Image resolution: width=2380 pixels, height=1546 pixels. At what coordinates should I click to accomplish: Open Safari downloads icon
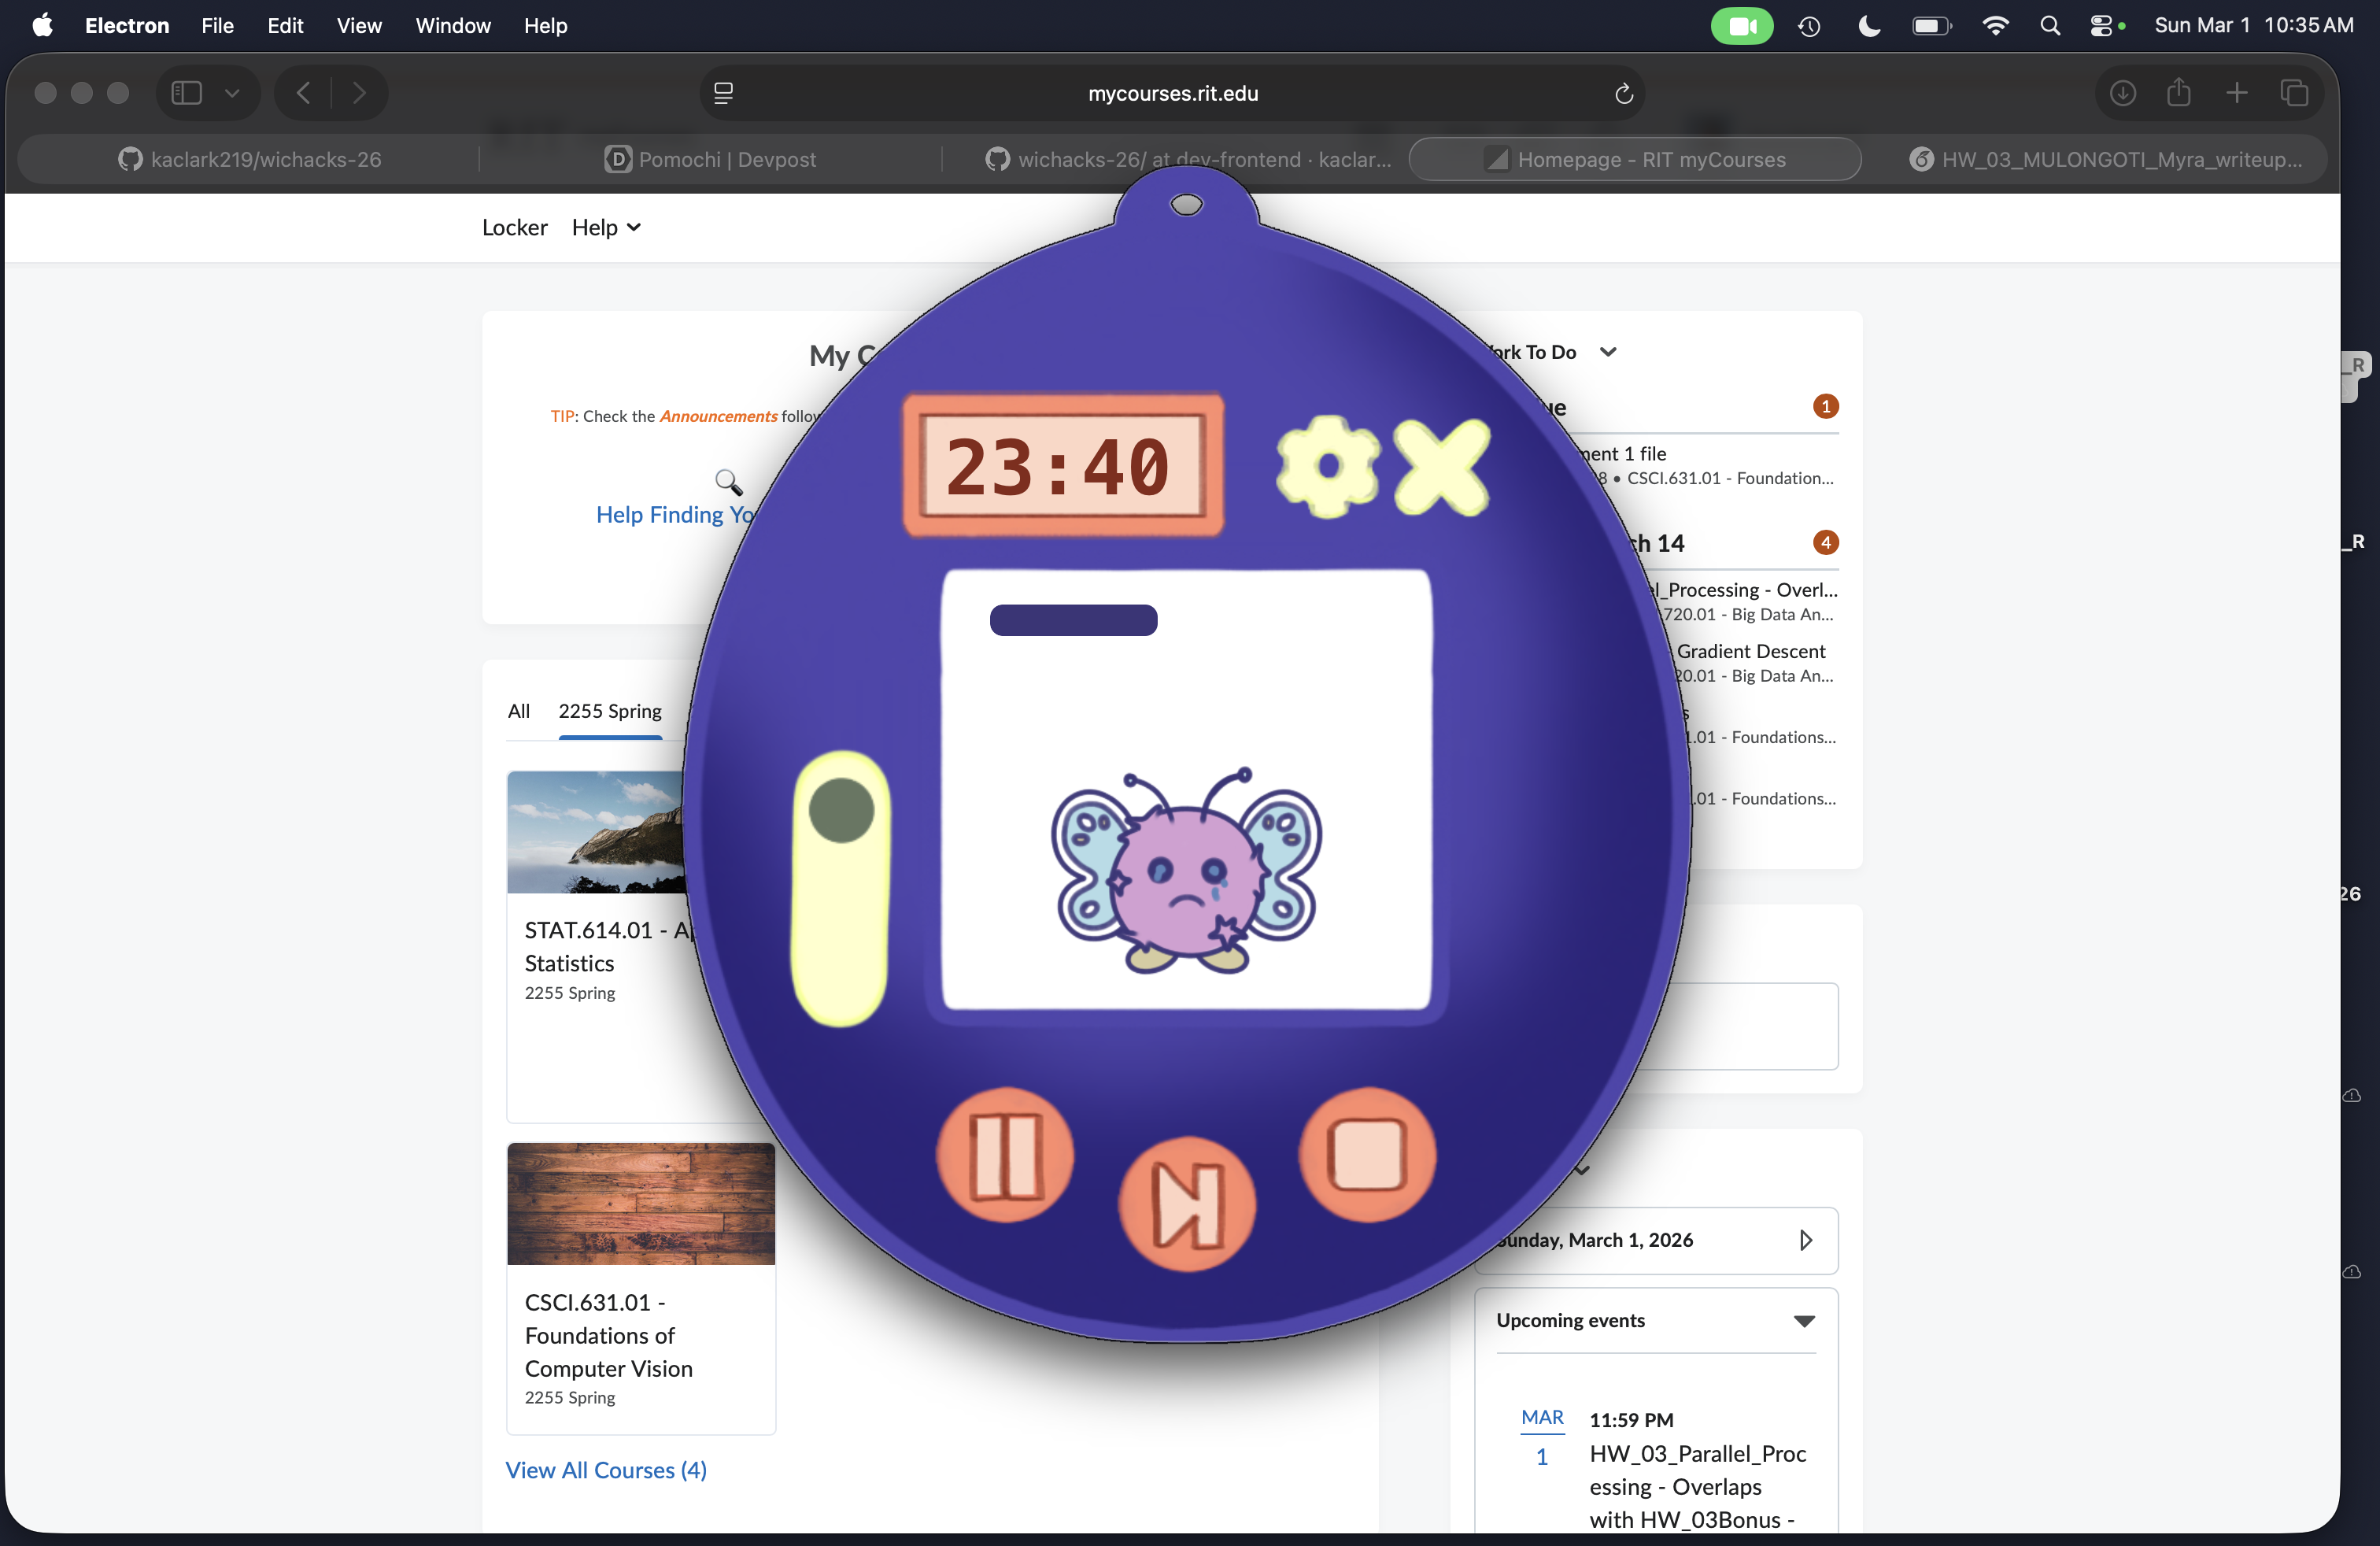(2122, 93)
